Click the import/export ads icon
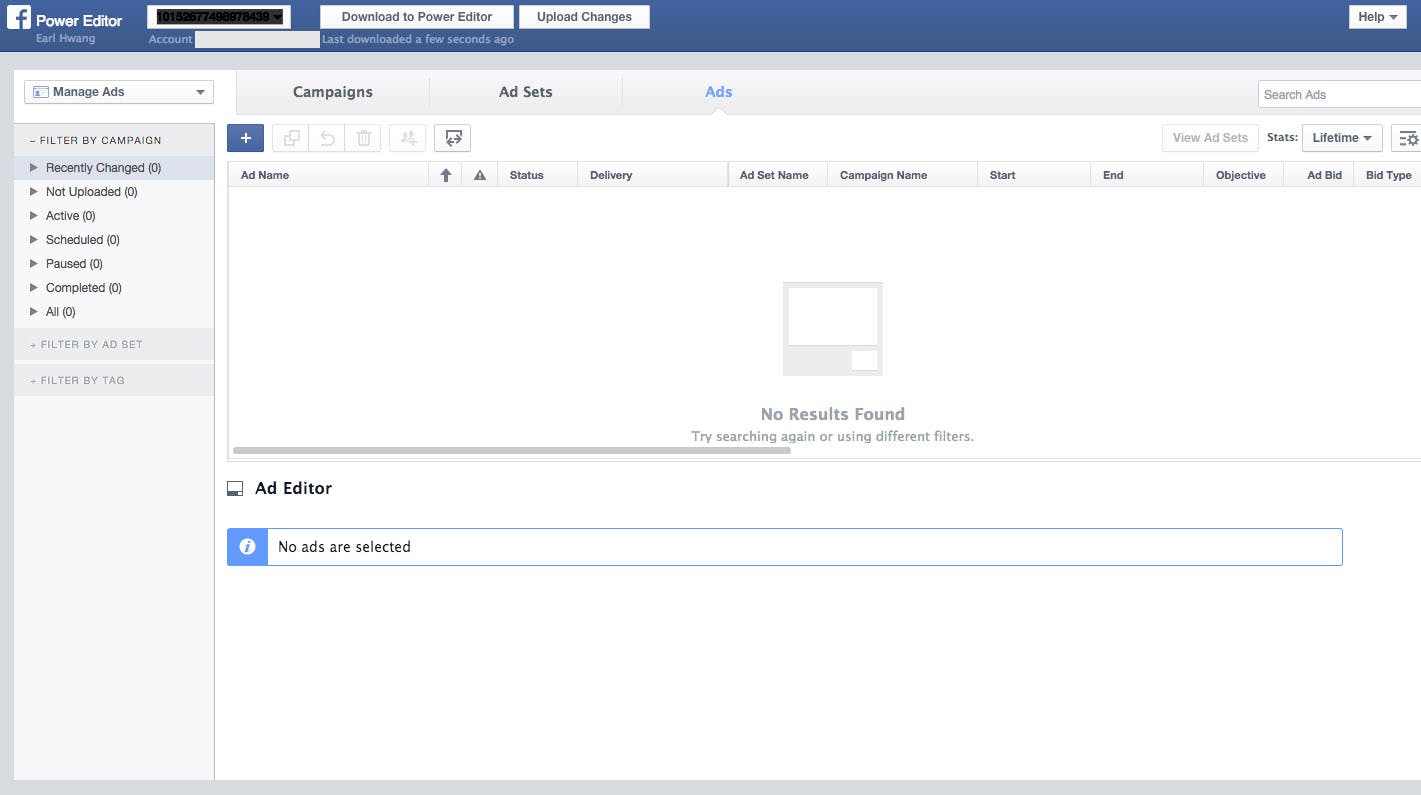 tap(453, 138)
